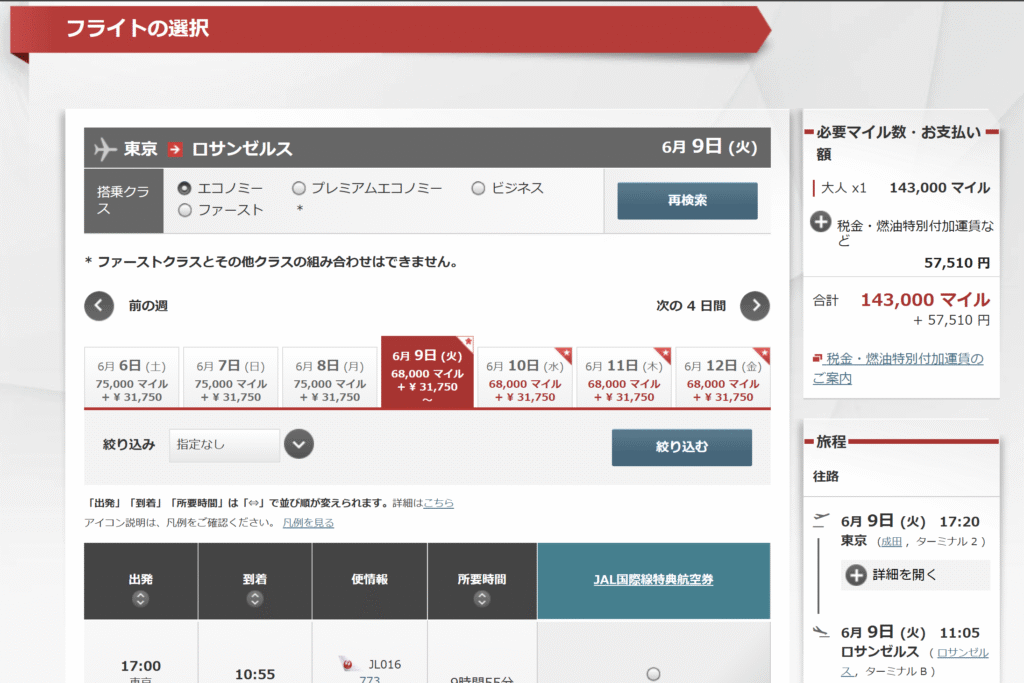Select the 6月 10日 (水) date tab

click(524, 377)
